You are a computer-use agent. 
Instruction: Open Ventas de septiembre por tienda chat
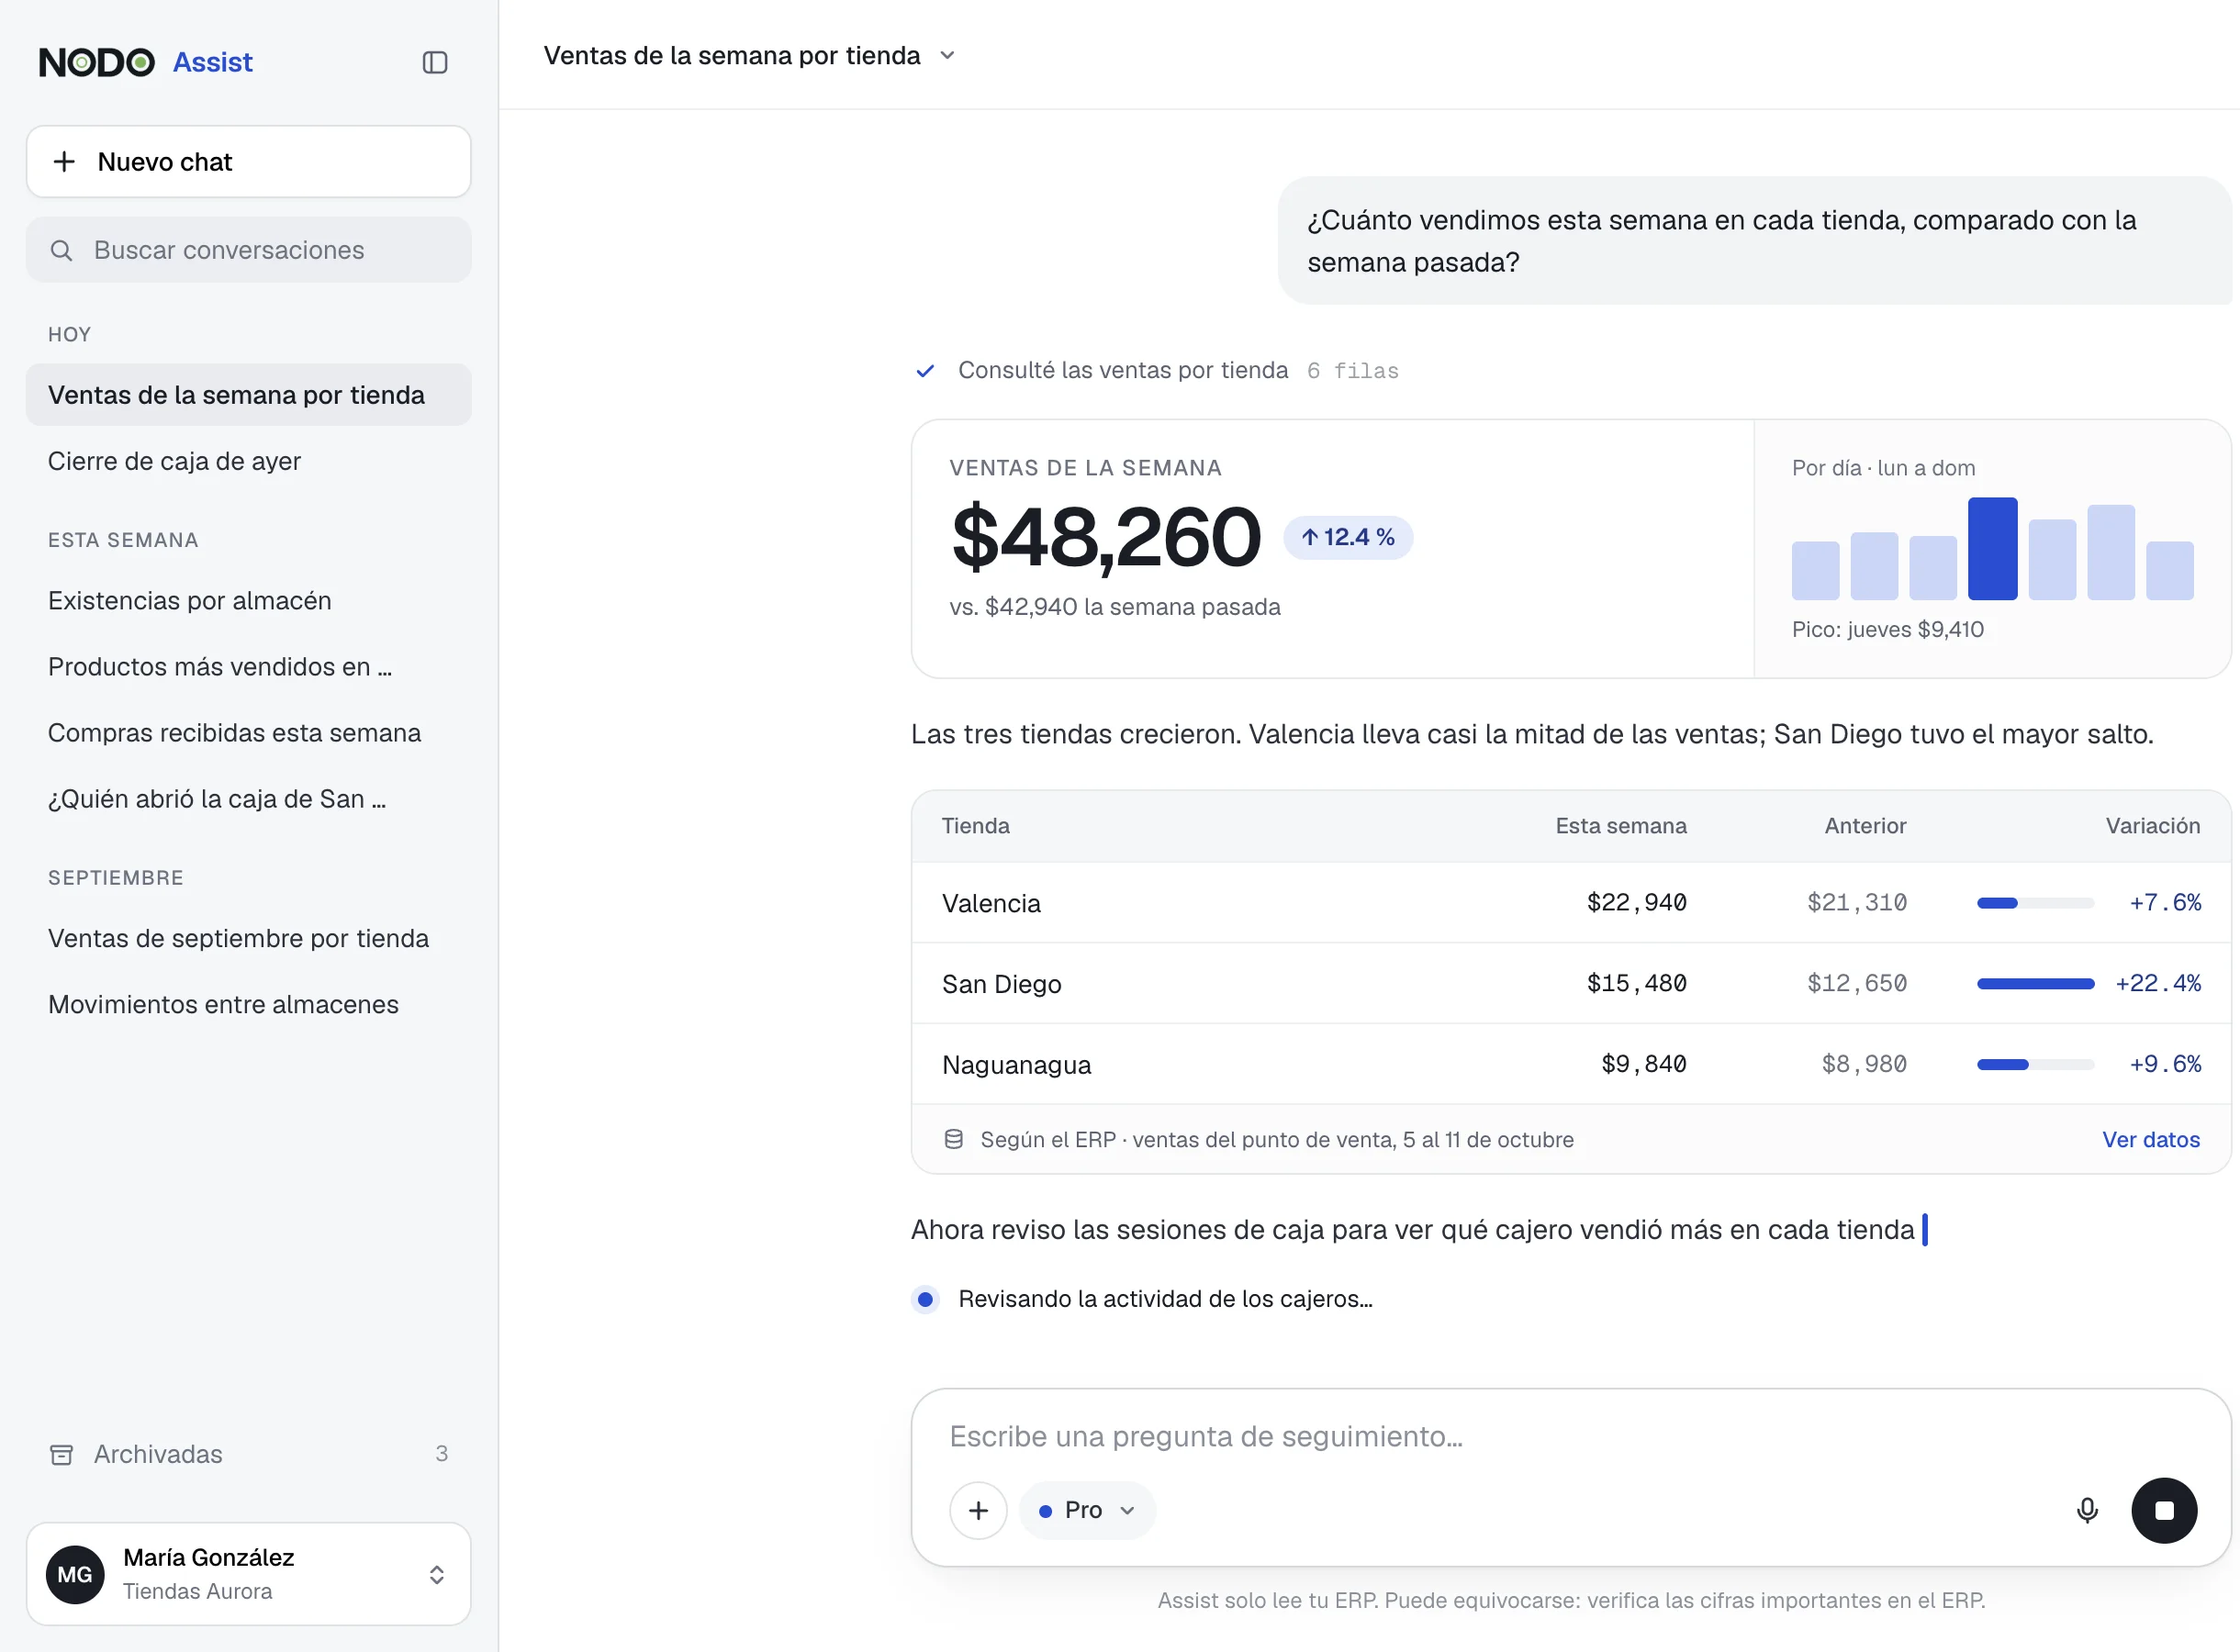pos(248,938)
